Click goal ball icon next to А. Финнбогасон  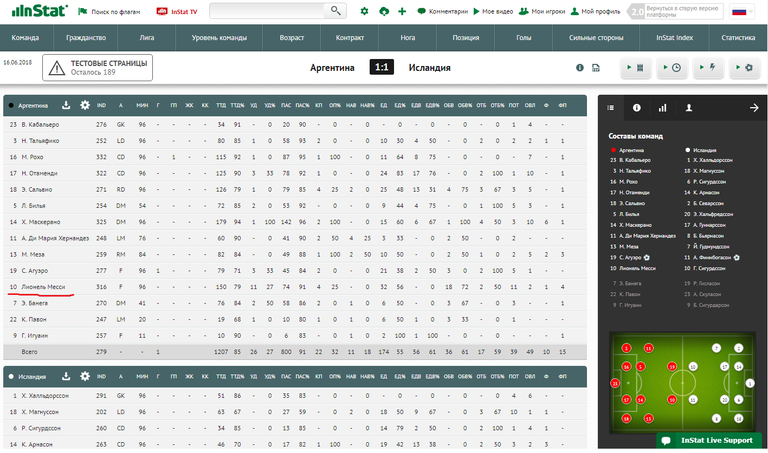click(x=737, y=258)
